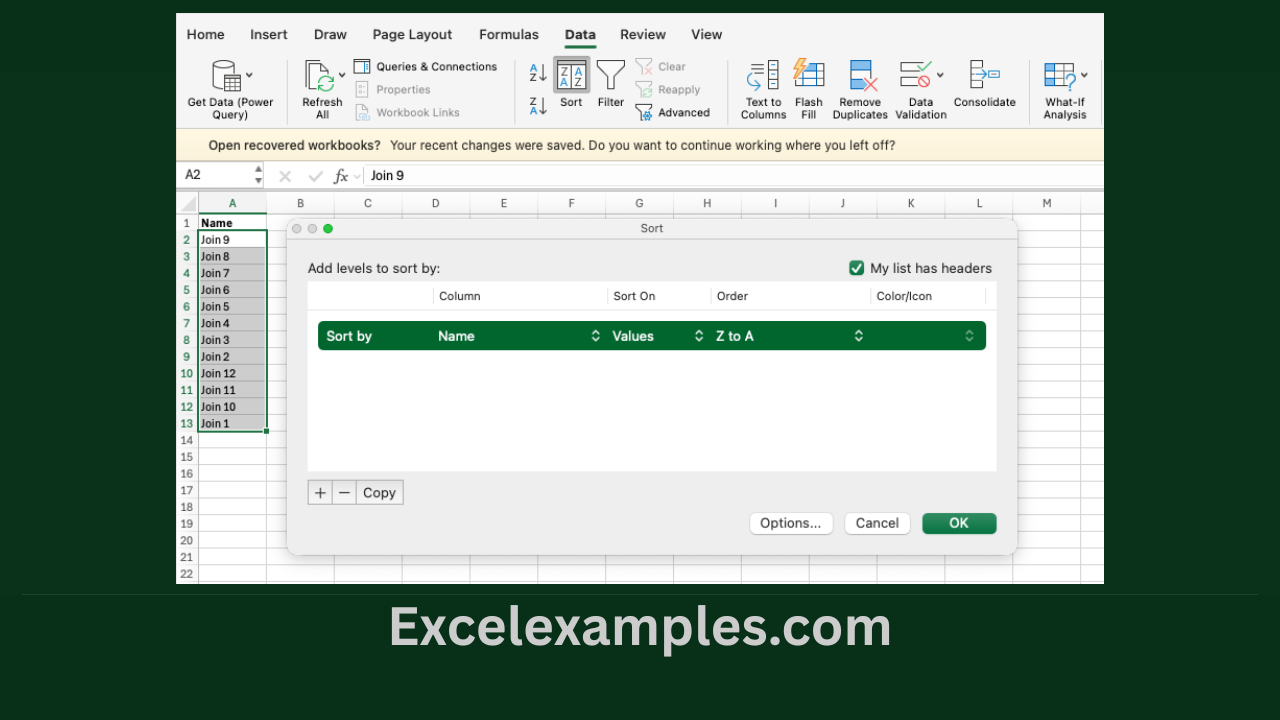The width and height of the screenshot is (1280, 720).
Task: Sort ascending A to Z icon
Action: coord(538,73)
